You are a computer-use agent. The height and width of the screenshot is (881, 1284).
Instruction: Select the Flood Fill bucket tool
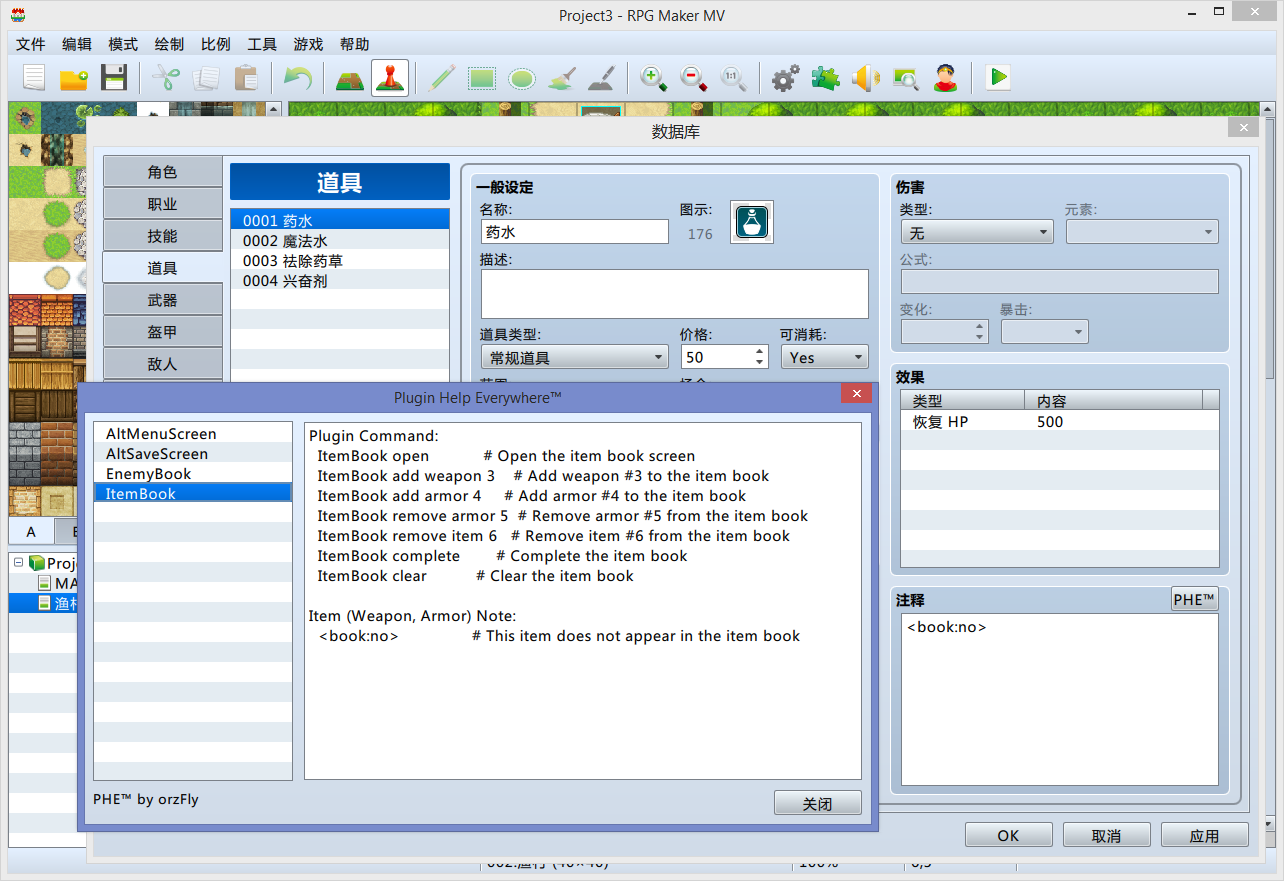click(561, 78)
